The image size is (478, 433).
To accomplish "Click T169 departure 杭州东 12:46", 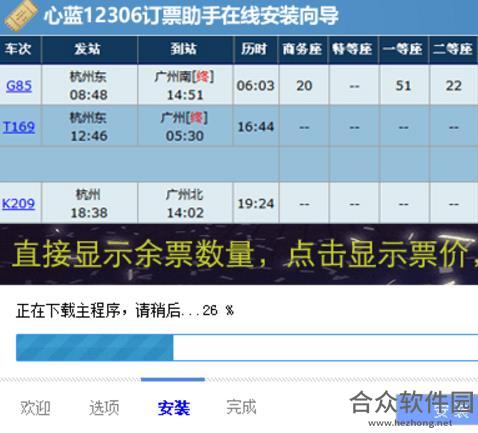I will pyautogui.click(x=89, y=127).
